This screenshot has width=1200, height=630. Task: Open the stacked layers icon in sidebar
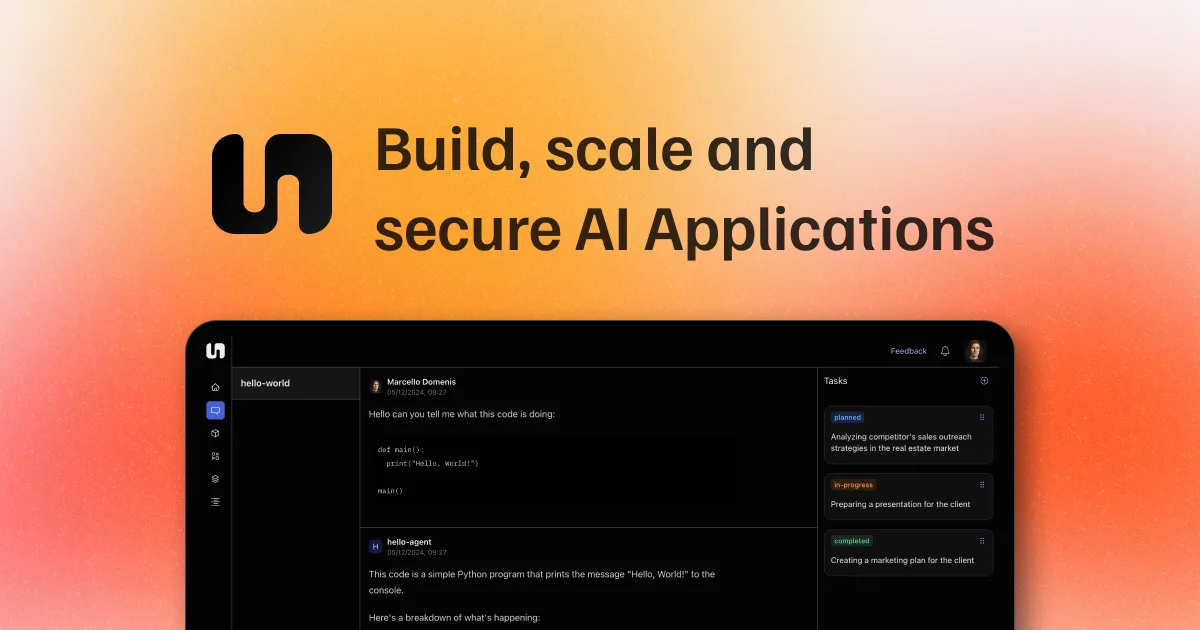215,479
